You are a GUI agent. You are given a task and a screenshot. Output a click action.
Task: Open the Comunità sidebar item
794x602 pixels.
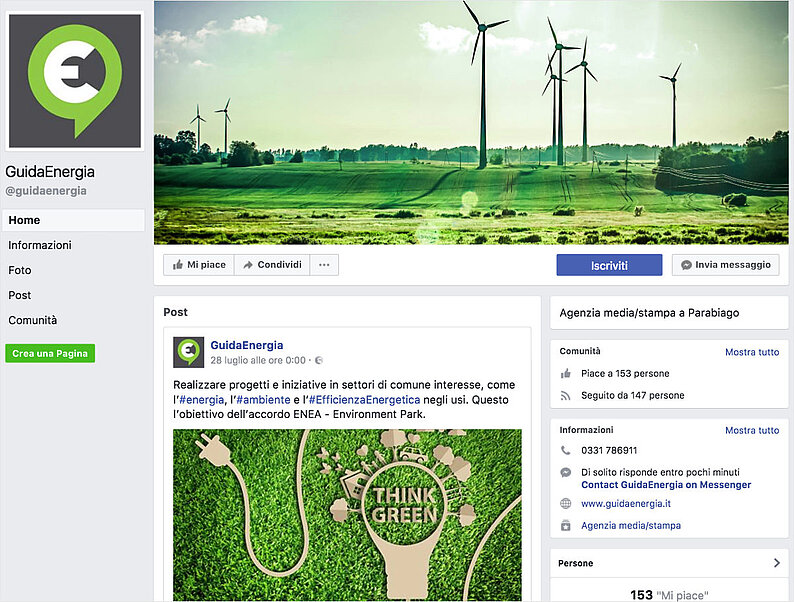click(33, 320)
